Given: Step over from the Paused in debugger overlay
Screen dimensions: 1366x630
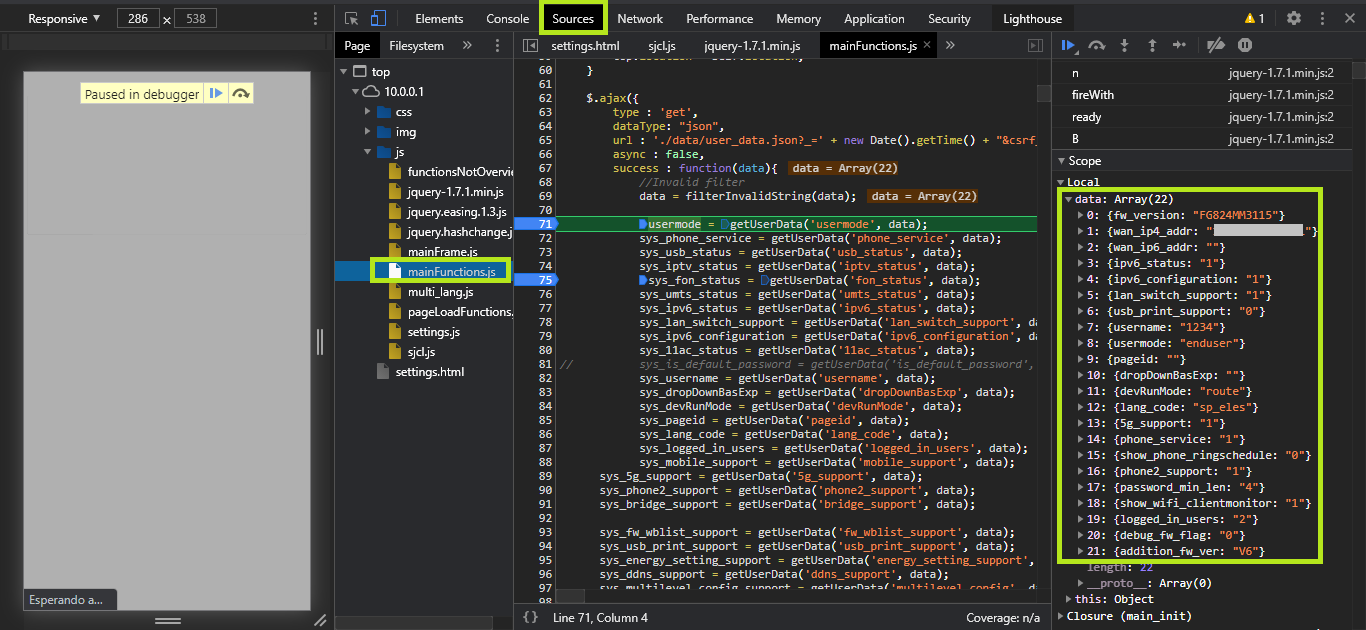Looking at the screenshot, I should 240,94.
